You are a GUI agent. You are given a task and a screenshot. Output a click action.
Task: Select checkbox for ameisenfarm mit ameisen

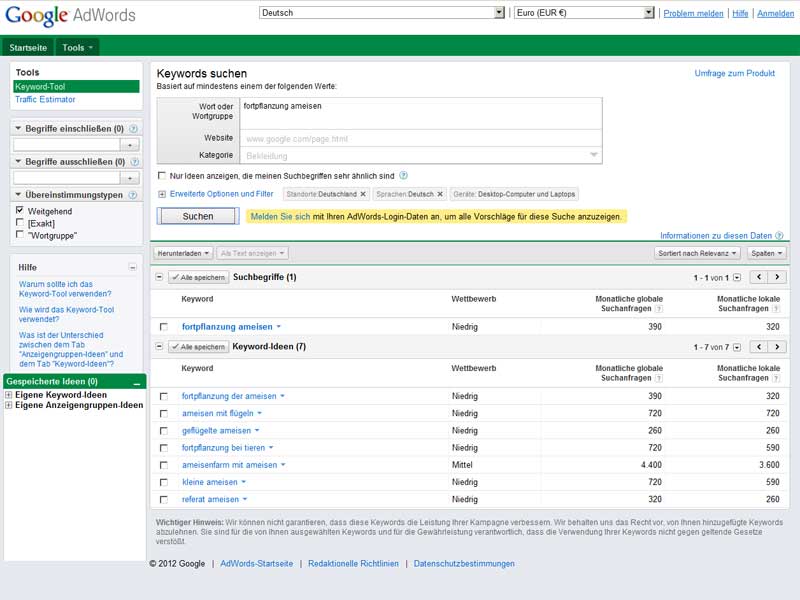[164, 465]
